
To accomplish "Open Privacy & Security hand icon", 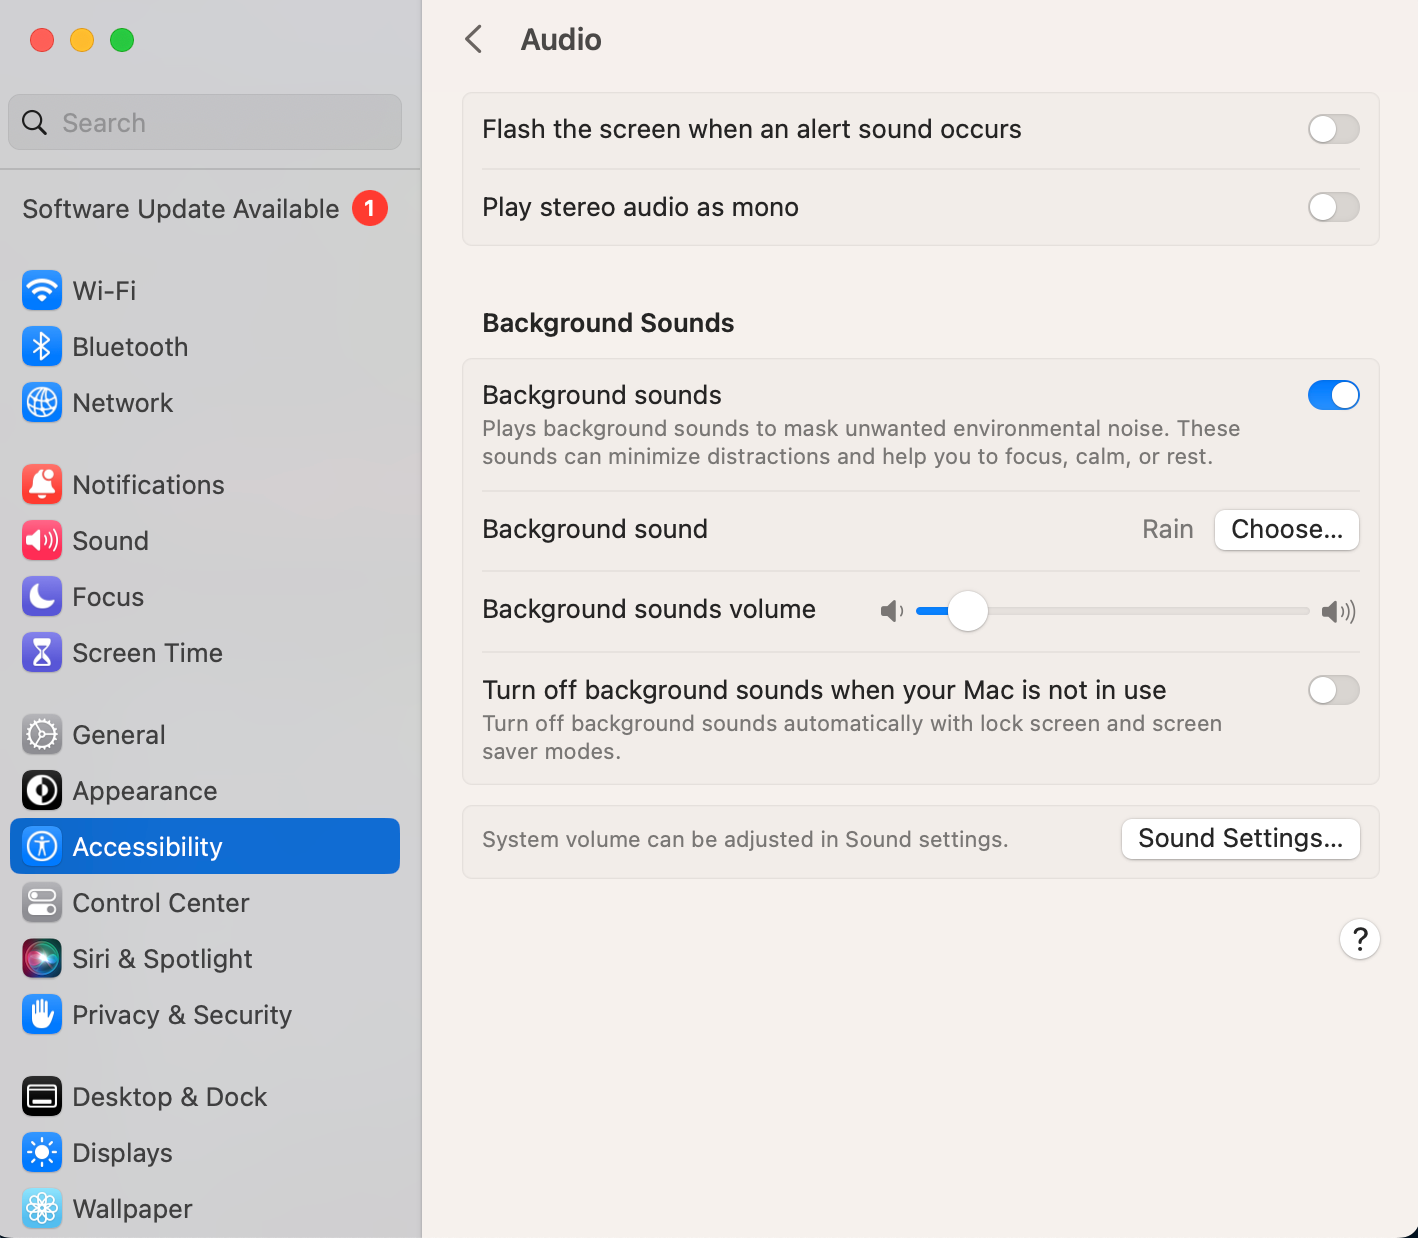I will pos(42,1015).
